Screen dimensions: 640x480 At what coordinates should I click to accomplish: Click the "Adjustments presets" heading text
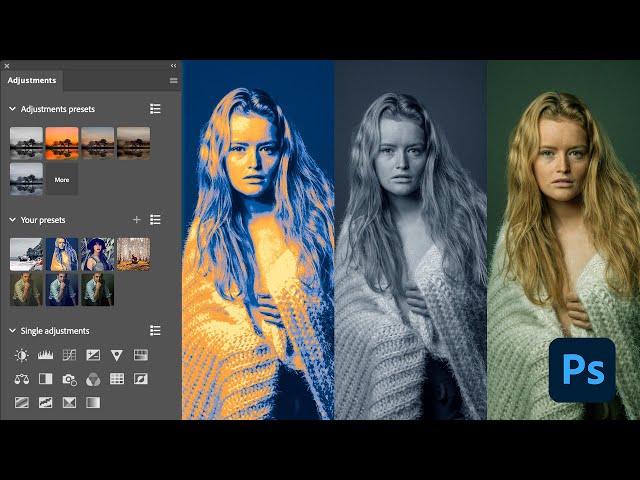(58, 109)
